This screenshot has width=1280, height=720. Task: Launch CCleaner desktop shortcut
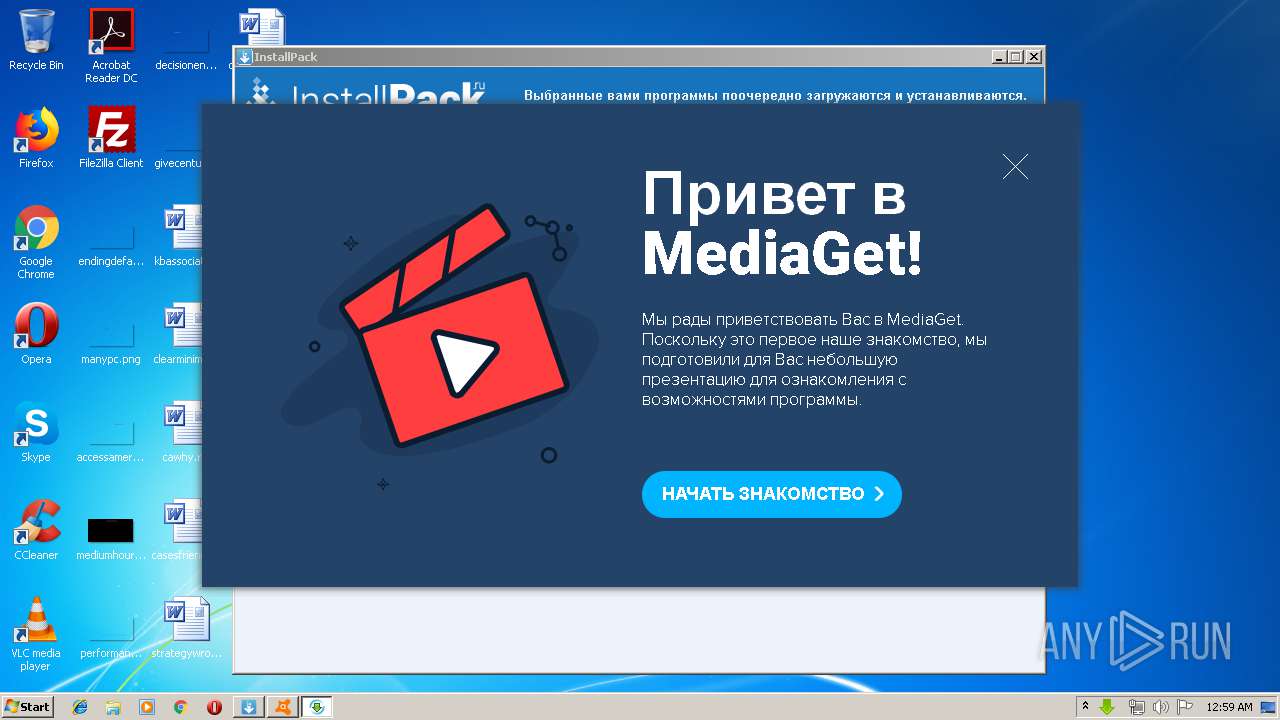pyautogui.click(x=36, y=530)
